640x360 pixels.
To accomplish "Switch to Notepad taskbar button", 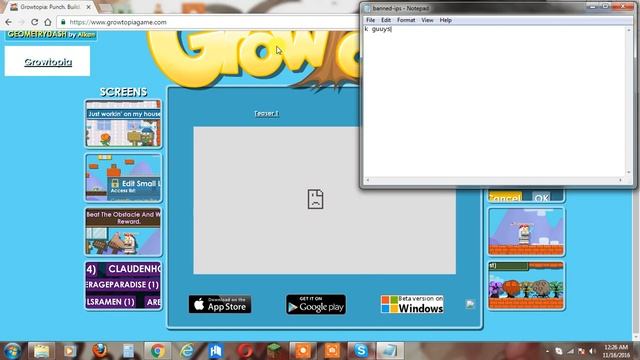I will click(390, 351).
